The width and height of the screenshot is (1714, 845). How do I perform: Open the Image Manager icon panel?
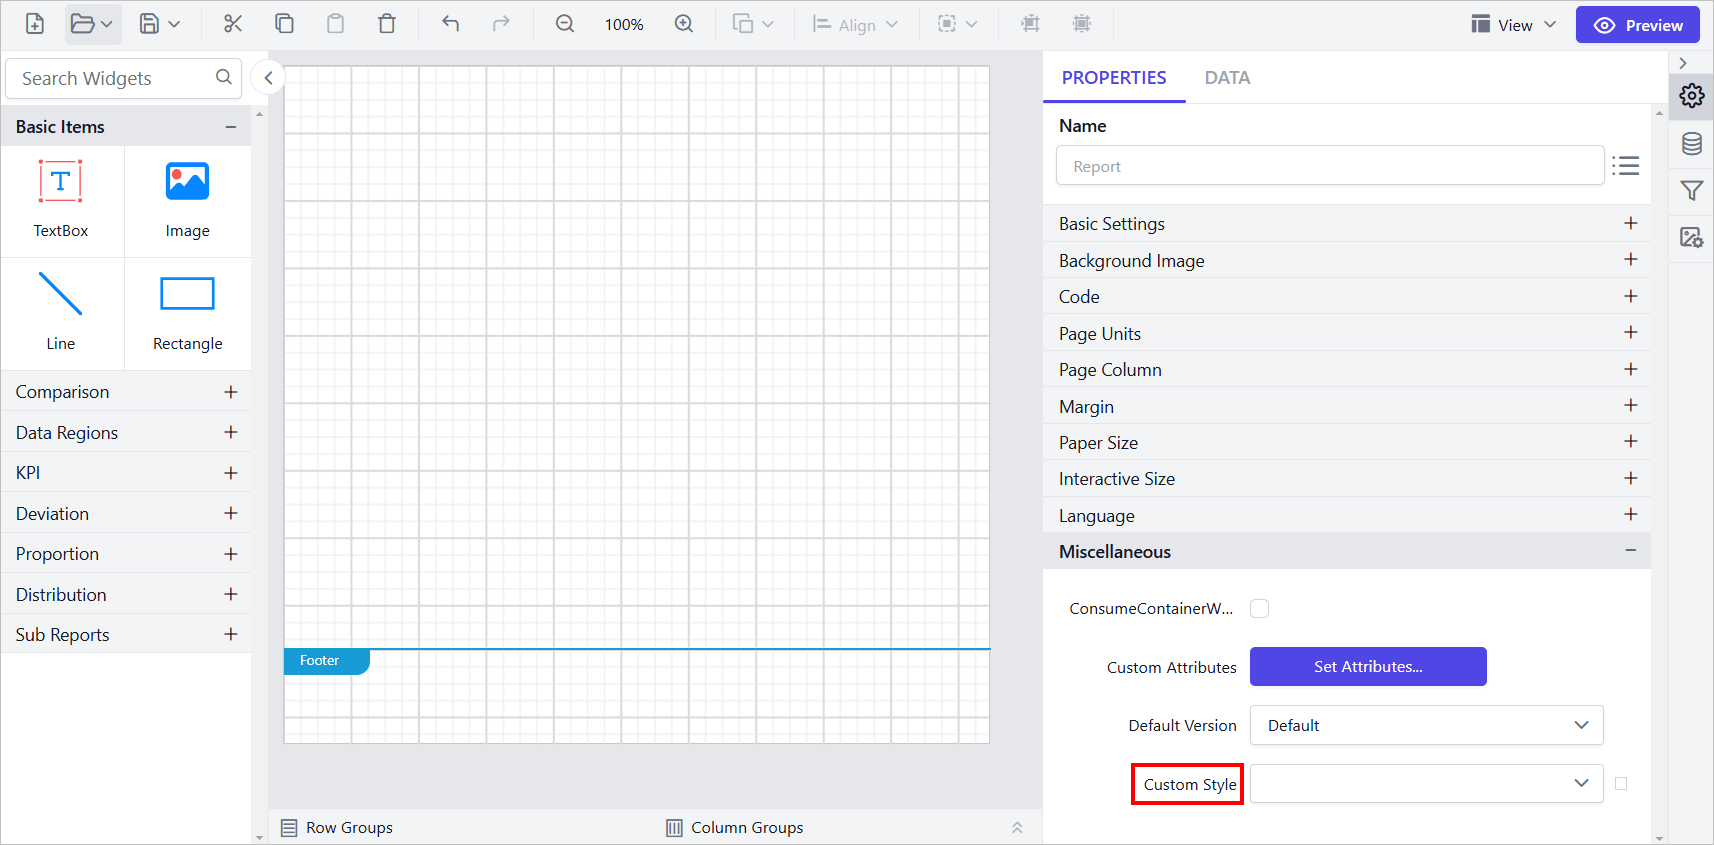[x=1691, y=237]
